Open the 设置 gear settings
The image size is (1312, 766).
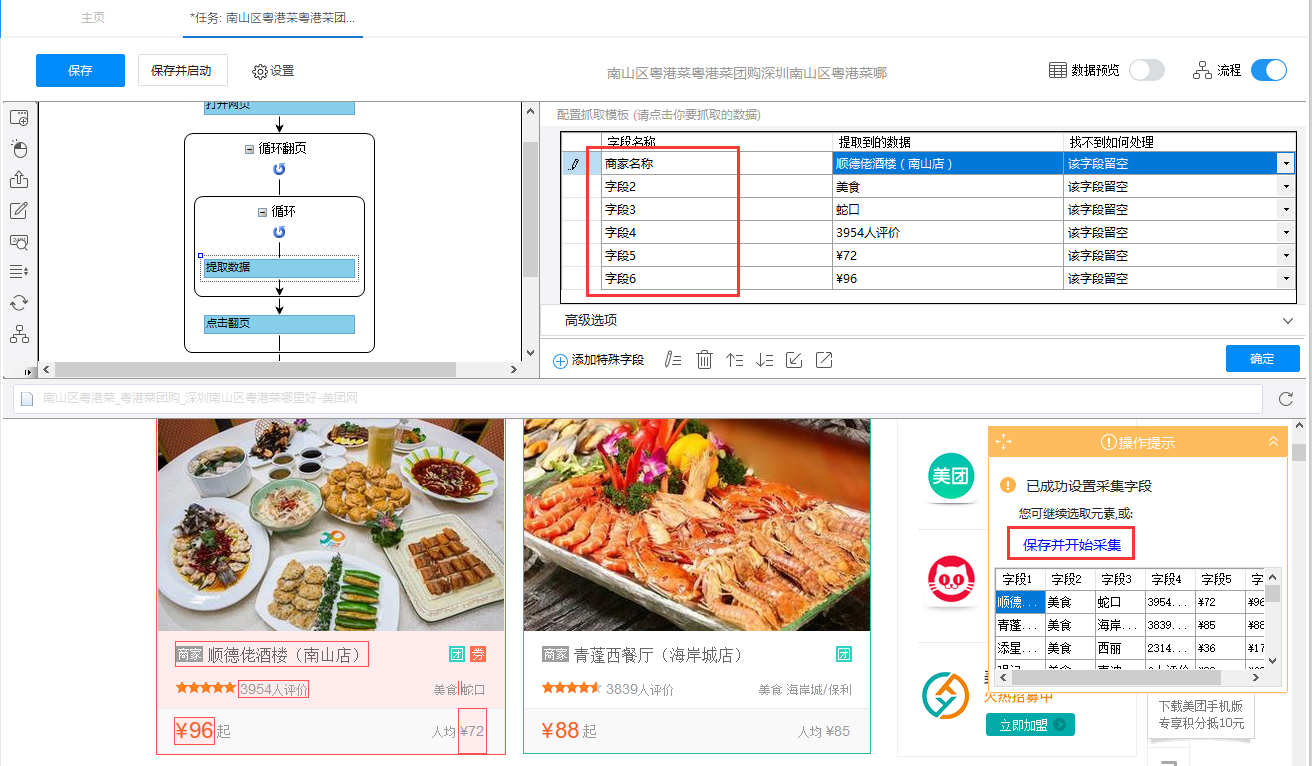click(273, 71)
